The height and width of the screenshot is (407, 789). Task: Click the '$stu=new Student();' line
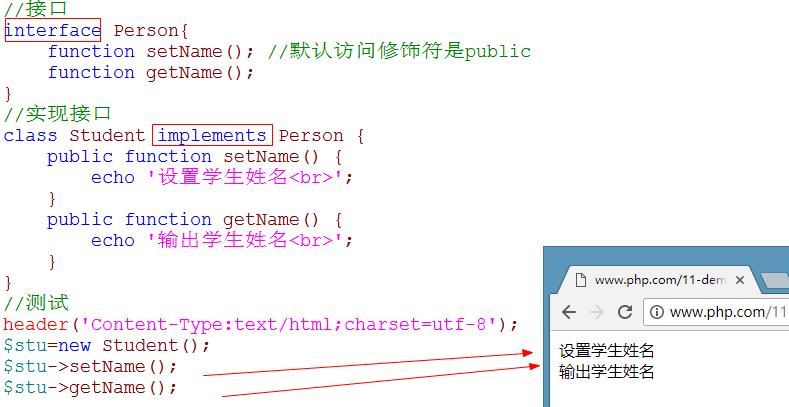tap(107, 345)
